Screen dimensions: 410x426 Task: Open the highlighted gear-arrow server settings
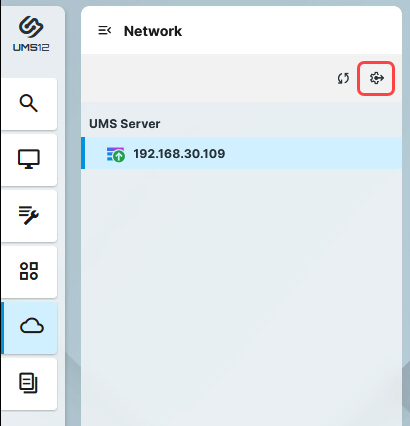pos(376,78)
